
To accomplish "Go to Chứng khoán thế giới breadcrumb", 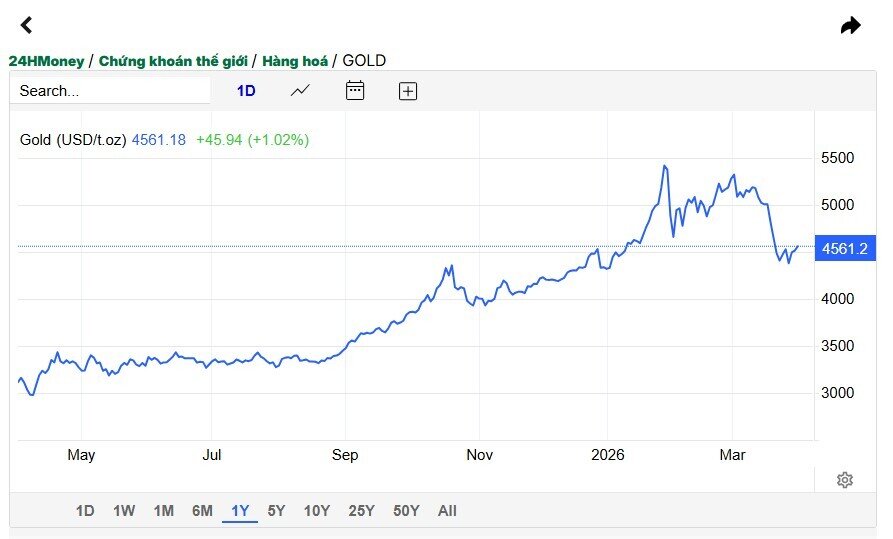I will pyautogui.click(x=173, y=61).
